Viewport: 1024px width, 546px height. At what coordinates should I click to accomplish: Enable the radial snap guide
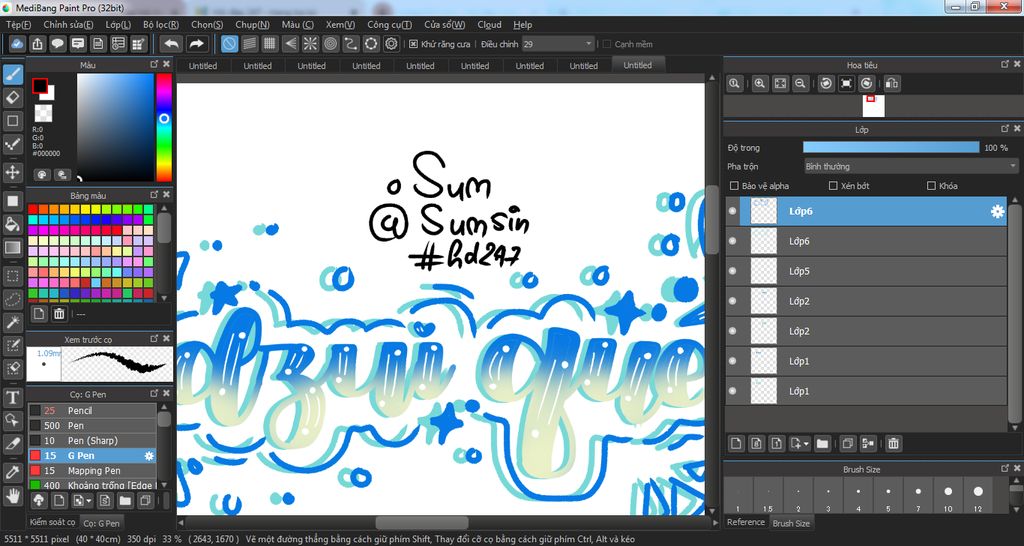(x=310, y=44)
